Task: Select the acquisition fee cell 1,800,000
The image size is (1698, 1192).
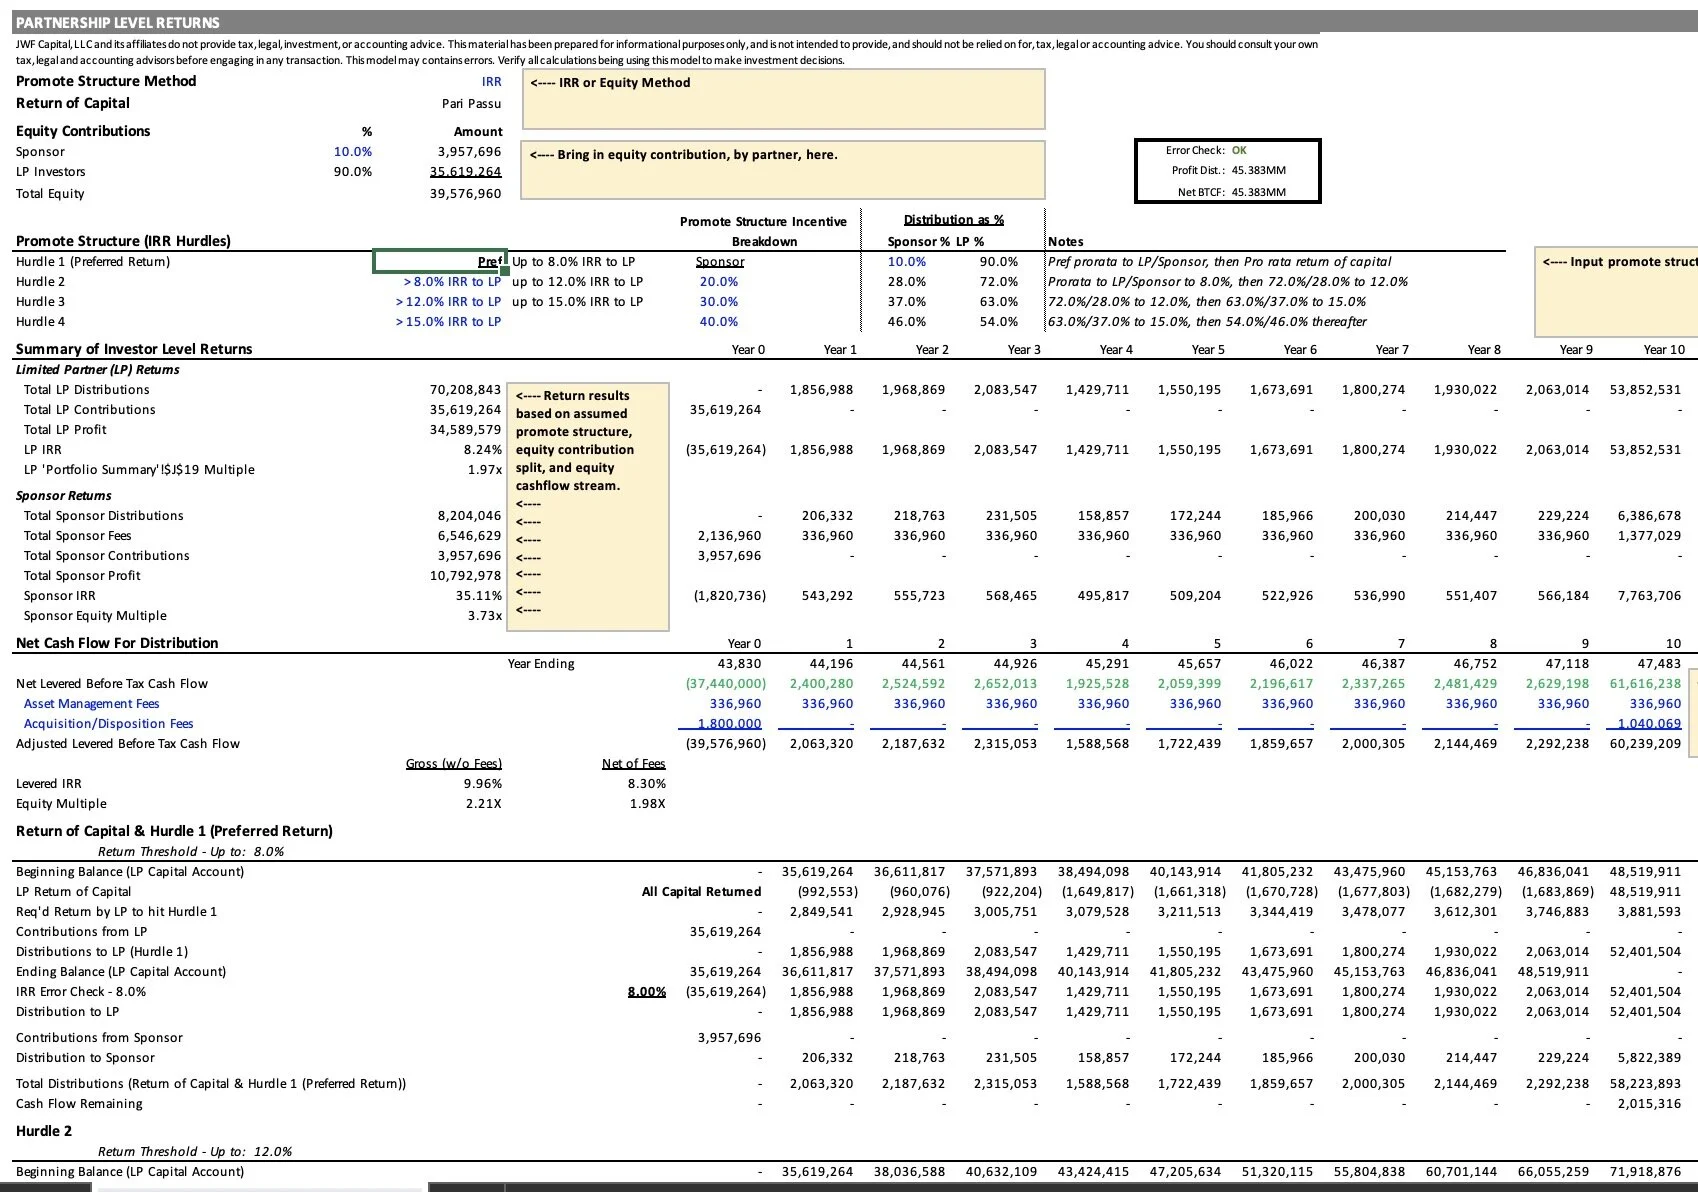Action: [x=729, y=724]
